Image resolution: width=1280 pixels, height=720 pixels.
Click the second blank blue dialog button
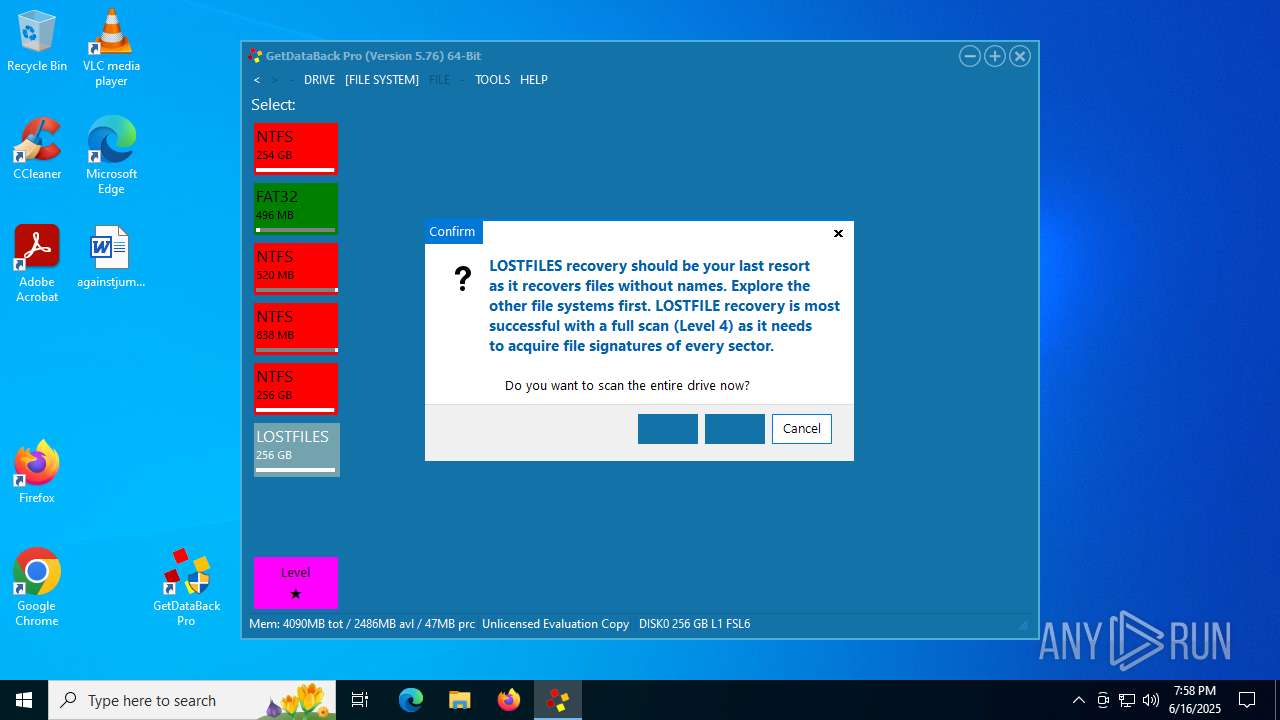735,429
